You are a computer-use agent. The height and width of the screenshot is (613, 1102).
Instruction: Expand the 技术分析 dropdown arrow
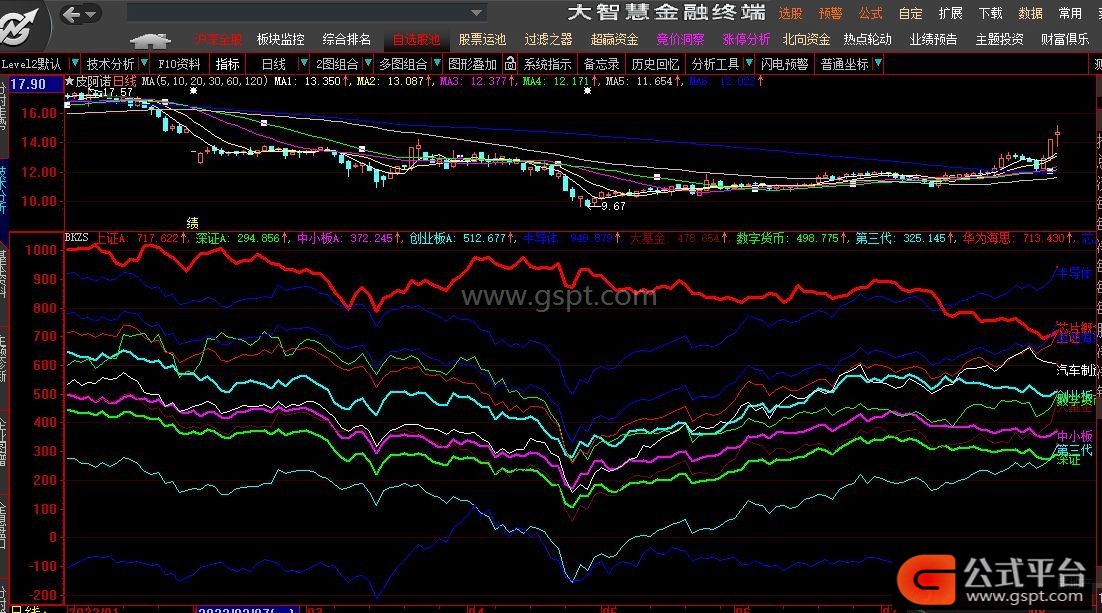[x=144, y=64]
